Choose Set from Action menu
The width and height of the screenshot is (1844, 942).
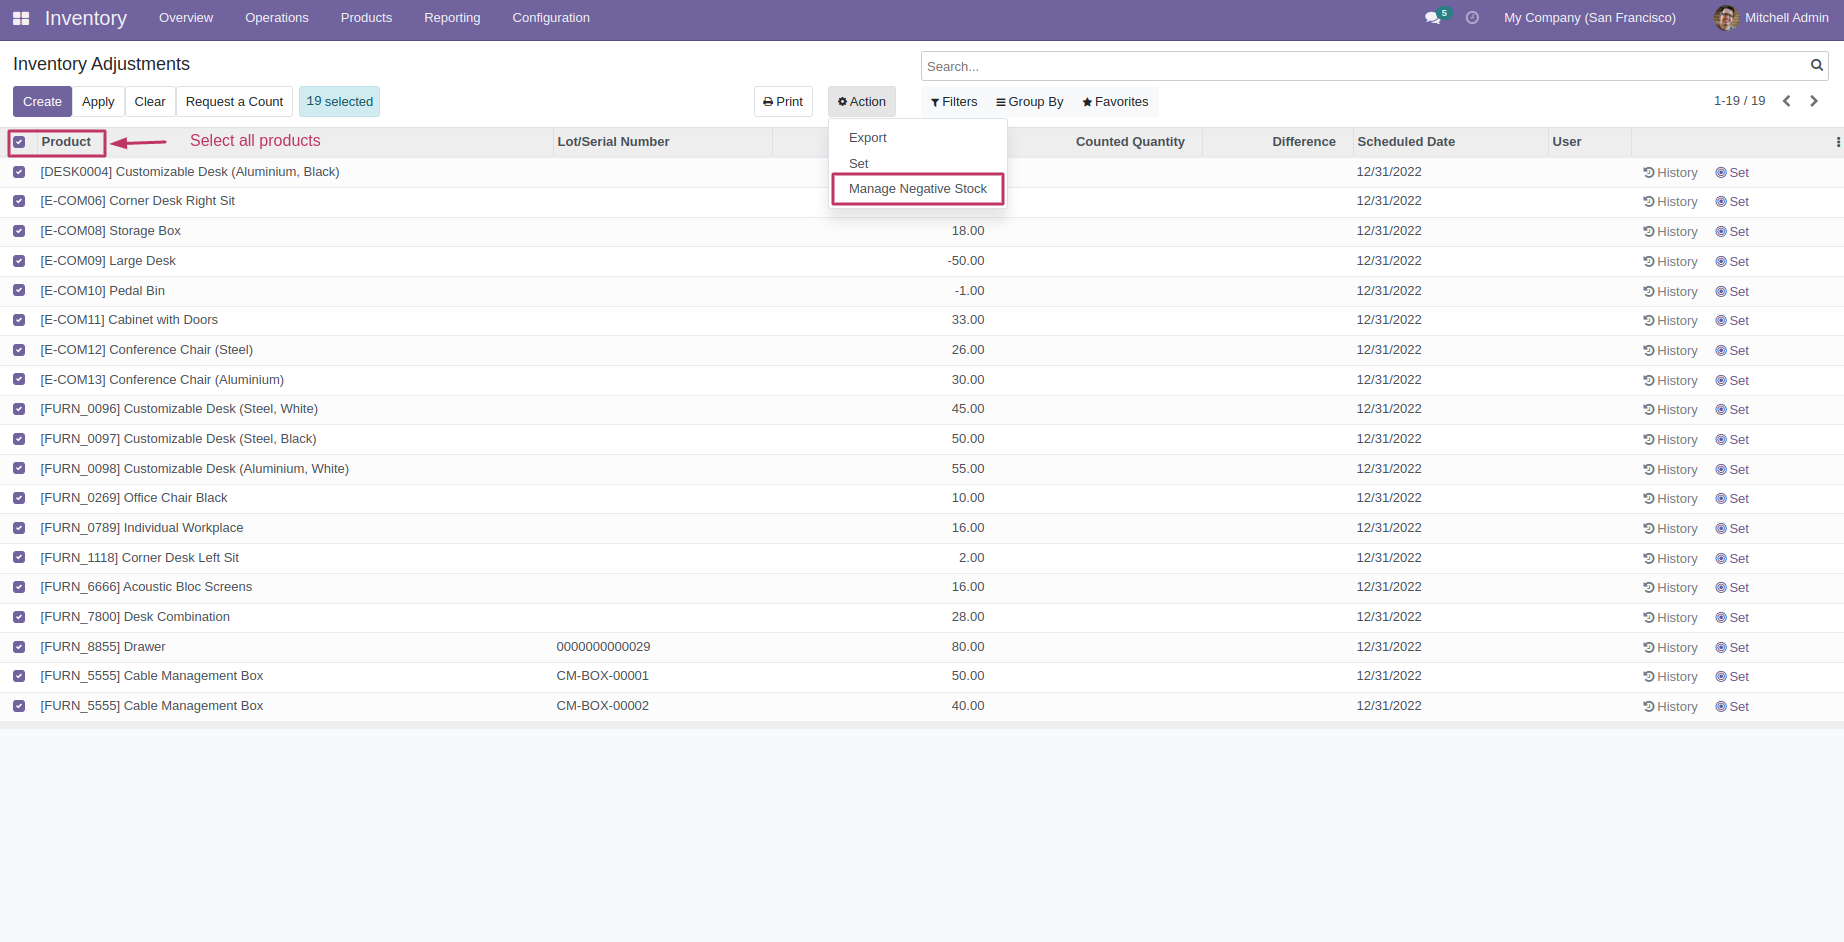(x=859, y=164)
